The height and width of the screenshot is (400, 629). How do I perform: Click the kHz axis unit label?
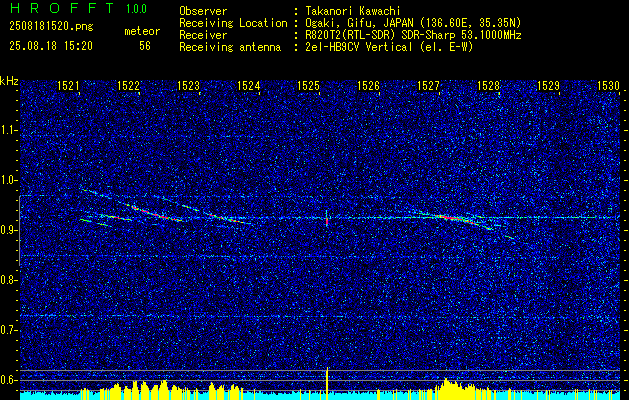[9, 81]
